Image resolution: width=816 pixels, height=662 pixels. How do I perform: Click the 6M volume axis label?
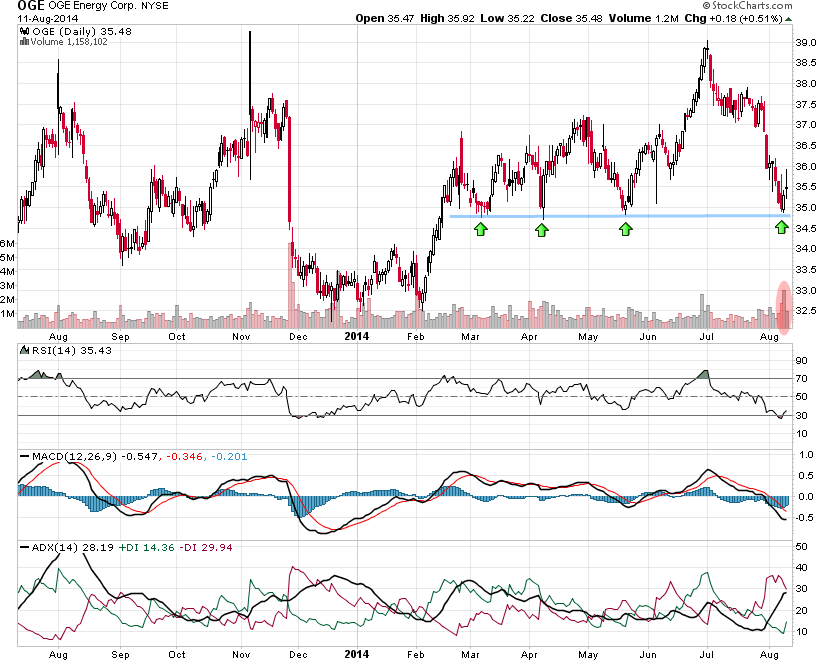coord(7,243)
